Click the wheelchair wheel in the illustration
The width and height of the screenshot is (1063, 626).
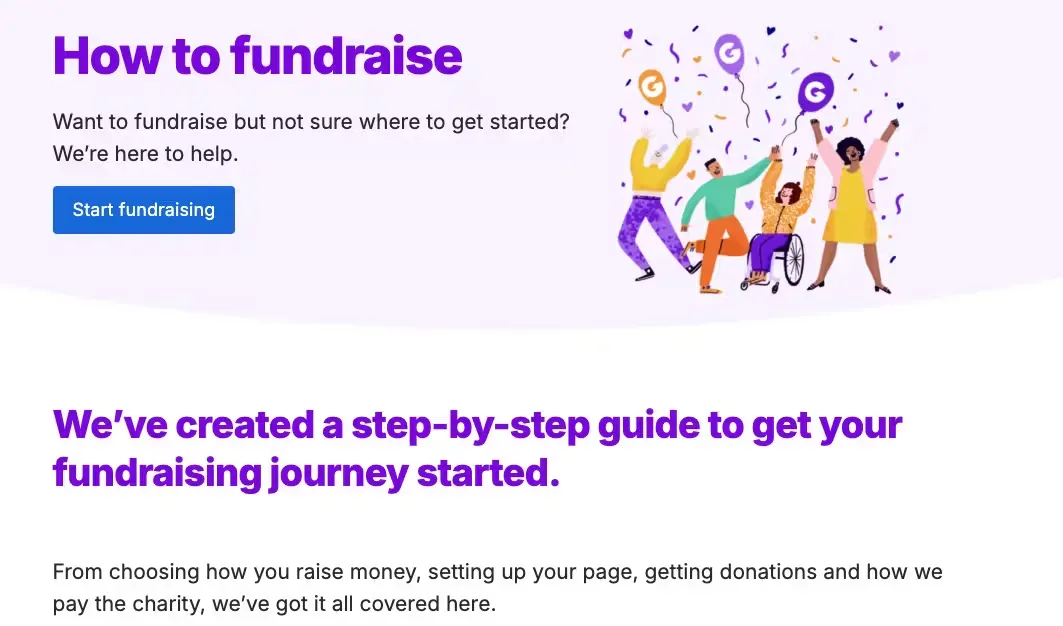(x=793, y=259)
